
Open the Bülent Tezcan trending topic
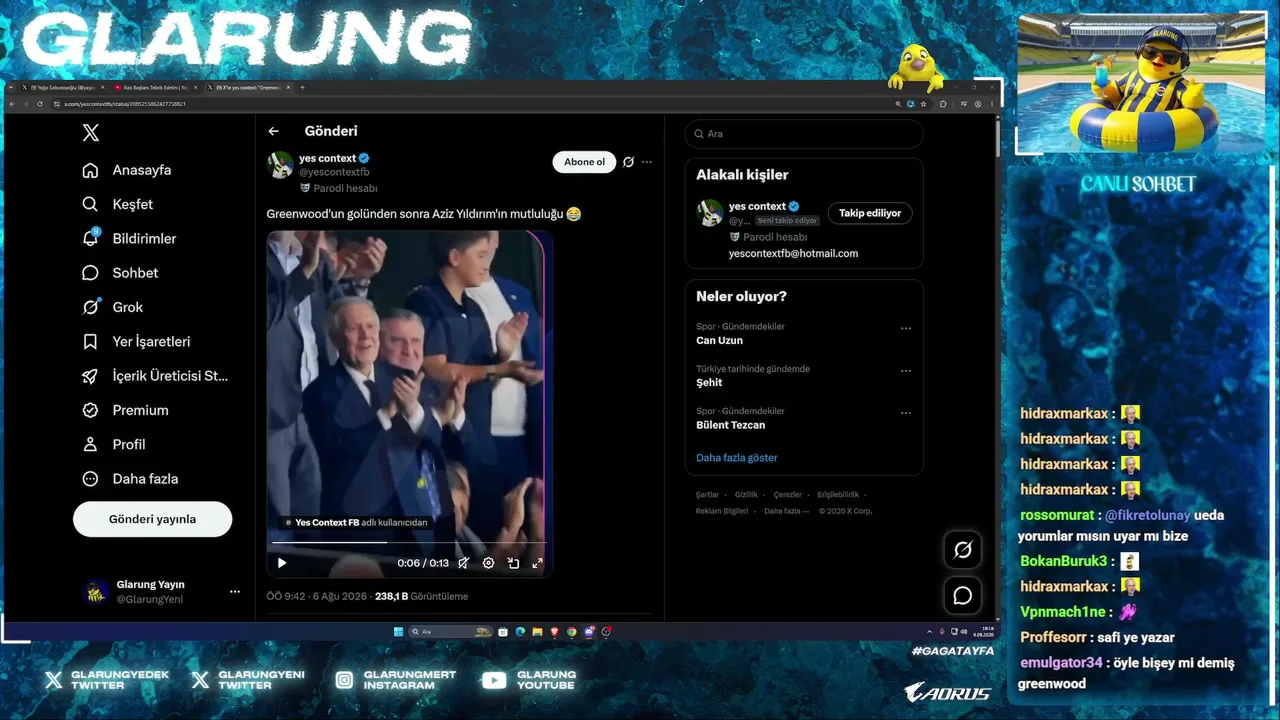tap(730, 425)
